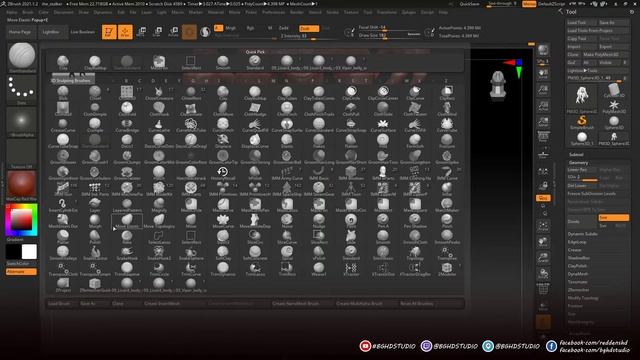
Task: Select the MatCap Red Wax material
Action: (21, 185)
